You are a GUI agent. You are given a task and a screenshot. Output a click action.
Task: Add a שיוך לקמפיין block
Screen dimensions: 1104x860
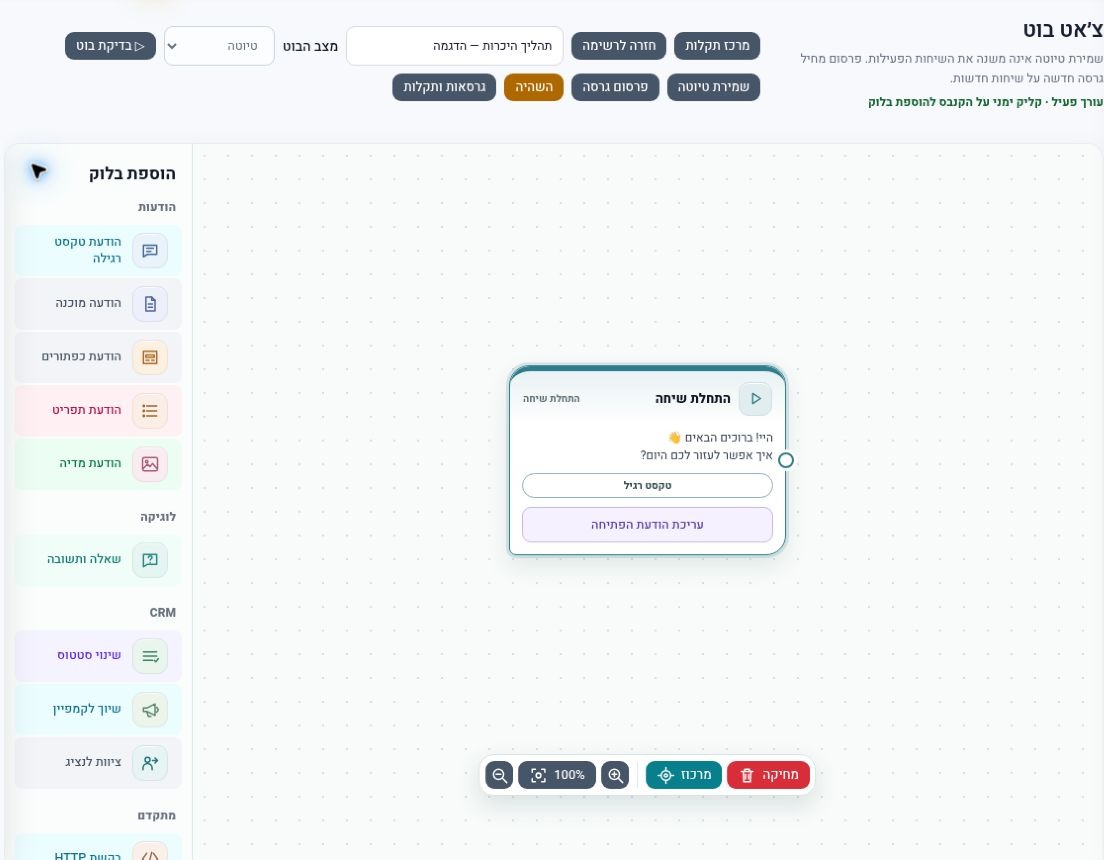(98, 710)
